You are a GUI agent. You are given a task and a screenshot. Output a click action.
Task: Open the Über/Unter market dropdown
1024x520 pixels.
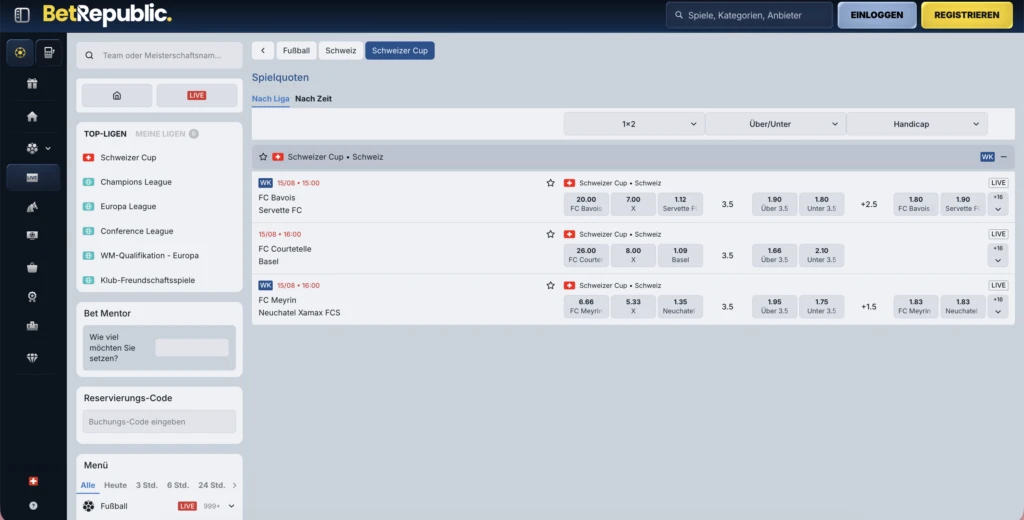[776, 124]
